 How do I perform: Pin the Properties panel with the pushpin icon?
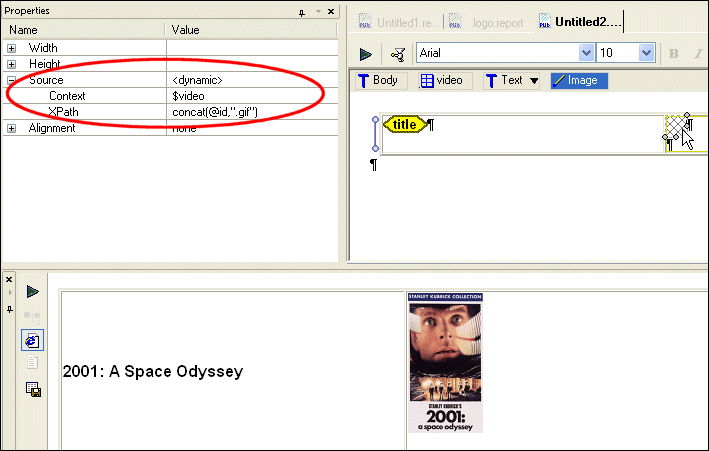pos(302,11)
